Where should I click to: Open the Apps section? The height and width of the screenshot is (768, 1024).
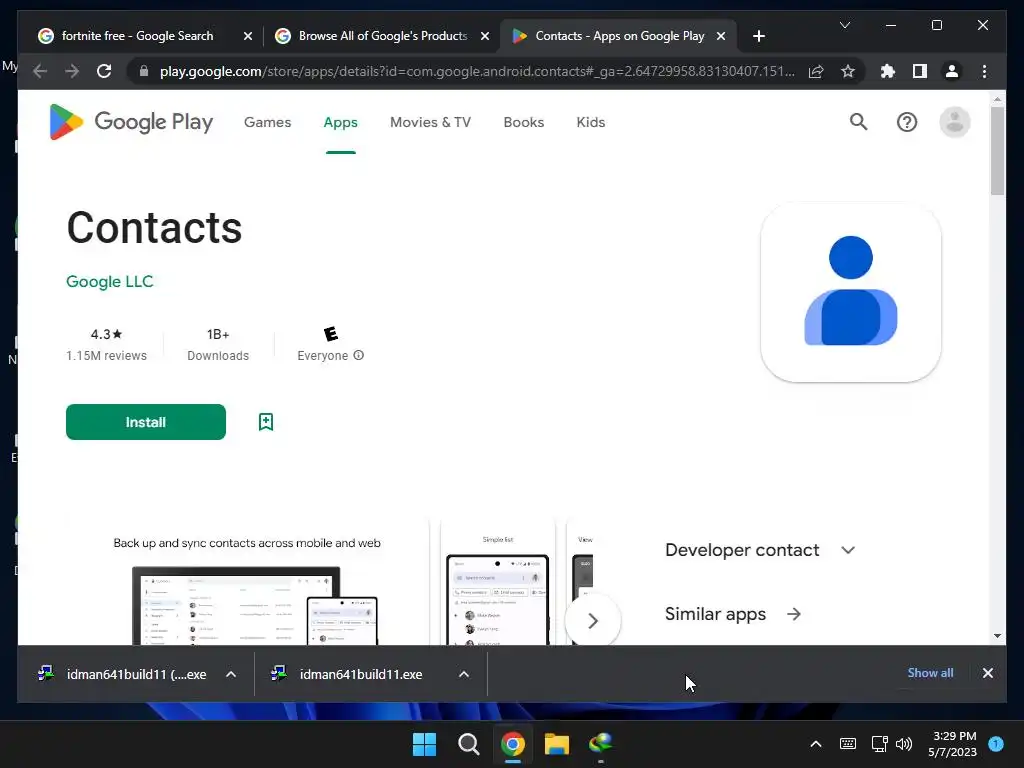[x=340, y=122]
